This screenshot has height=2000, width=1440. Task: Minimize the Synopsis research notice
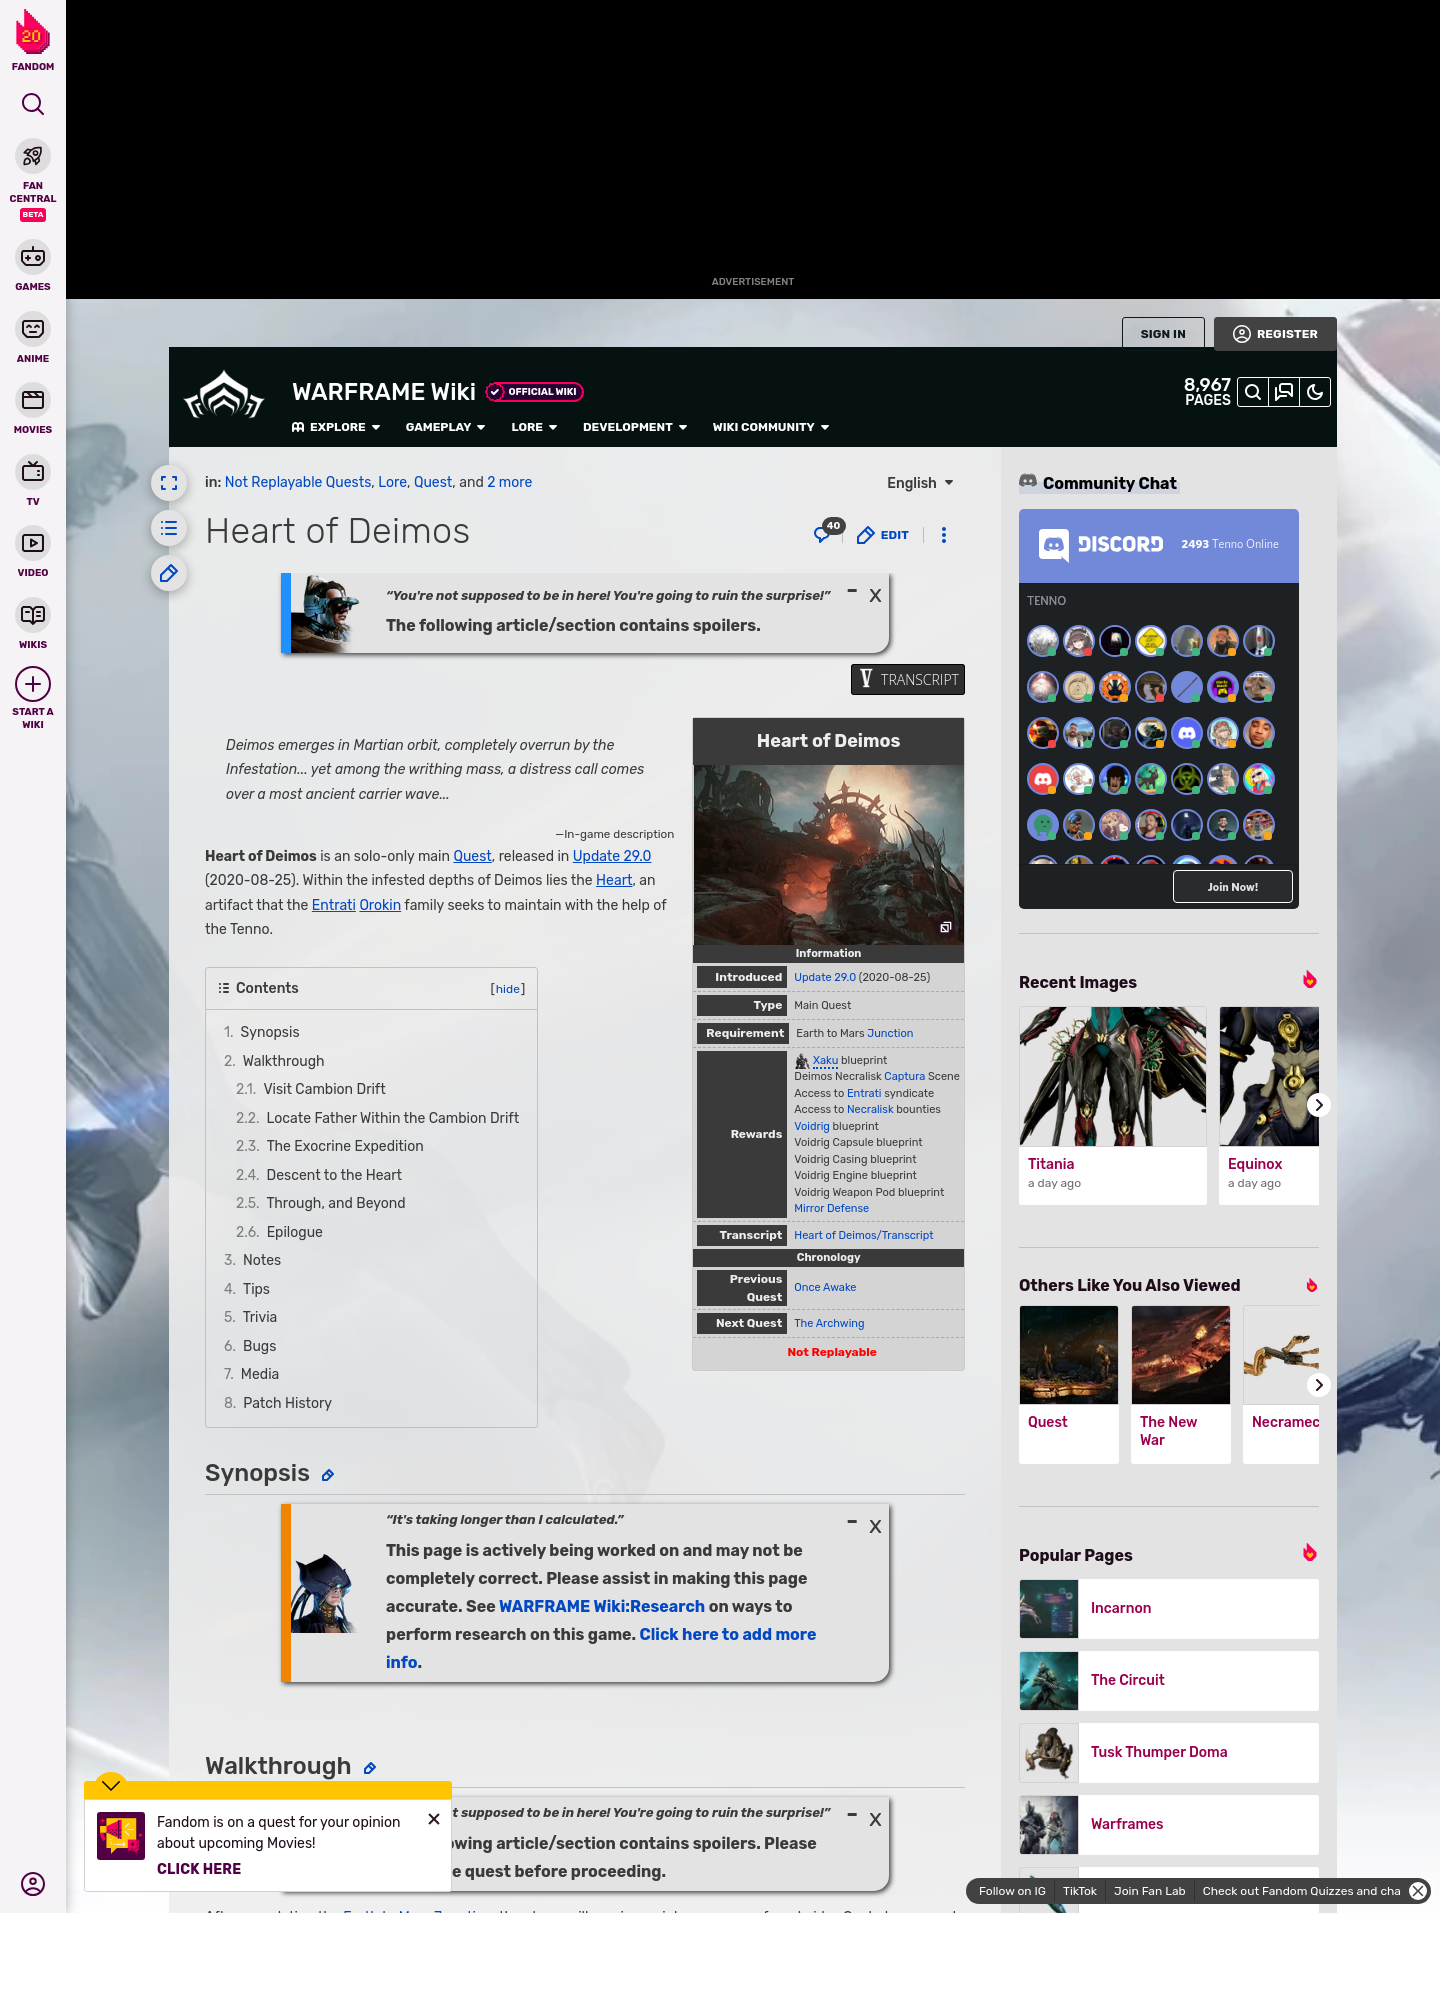[x=852, y=1522]
